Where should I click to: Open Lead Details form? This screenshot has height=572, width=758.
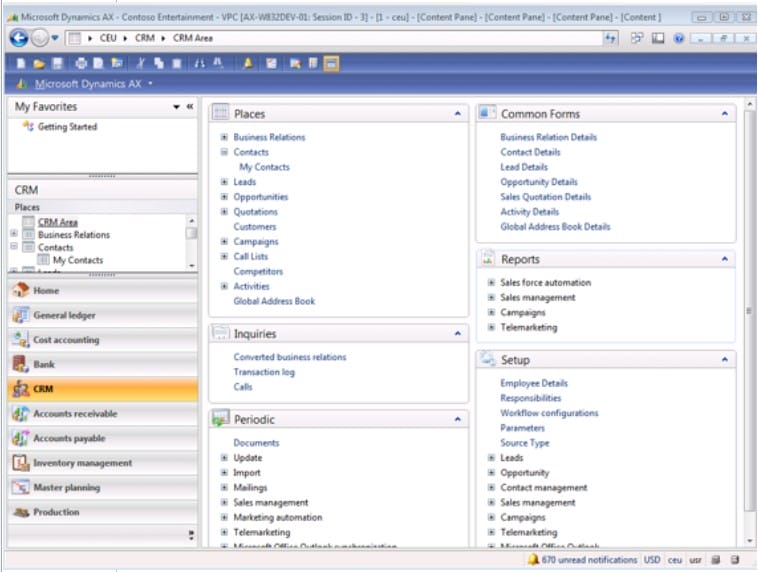(x=524, y=167)
